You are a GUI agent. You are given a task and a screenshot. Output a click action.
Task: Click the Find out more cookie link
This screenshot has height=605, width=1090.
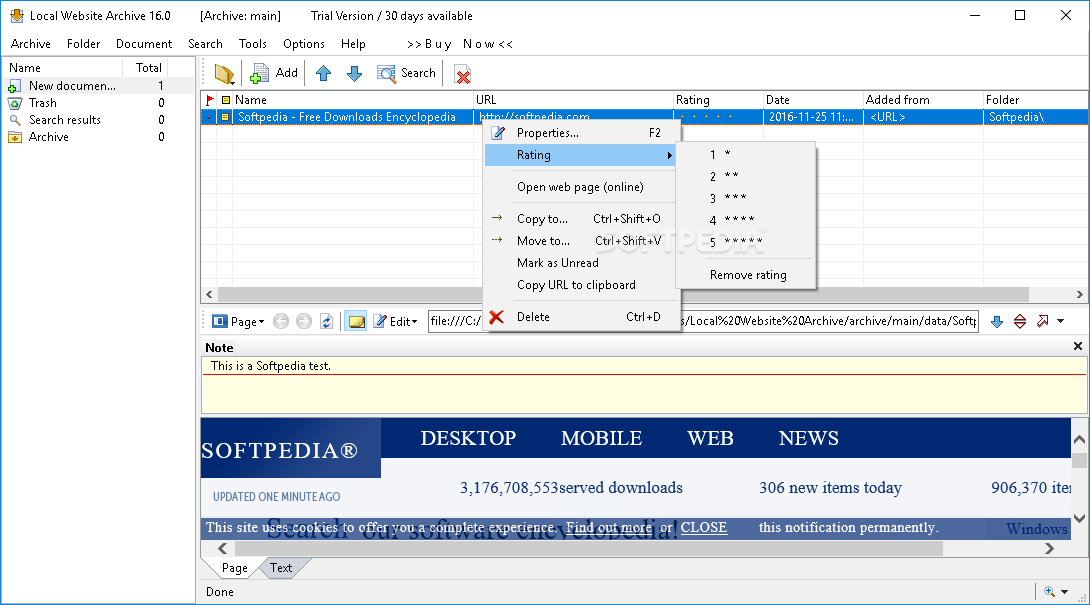[x=609, y=528]
